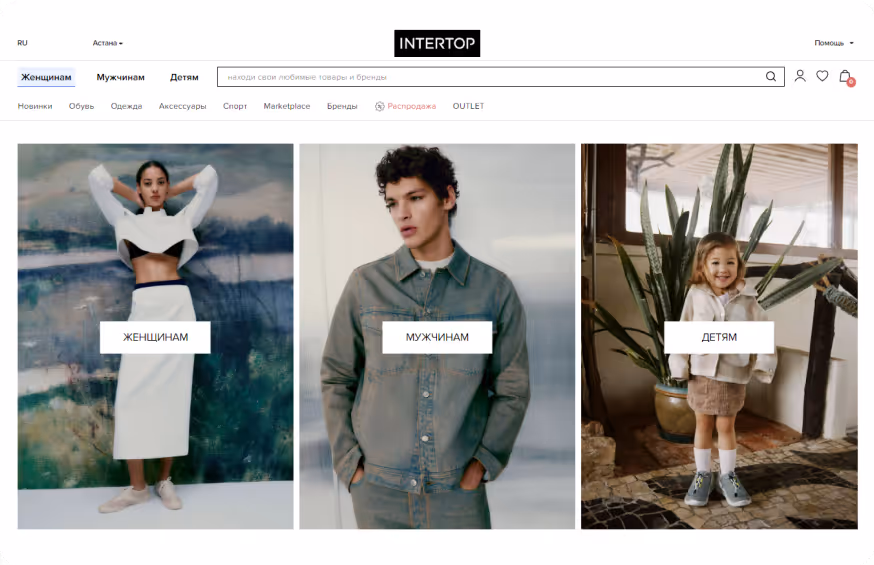The image size is (874, 565).
Task: Open the user account profile icon
Action: (x=800, y=76)
